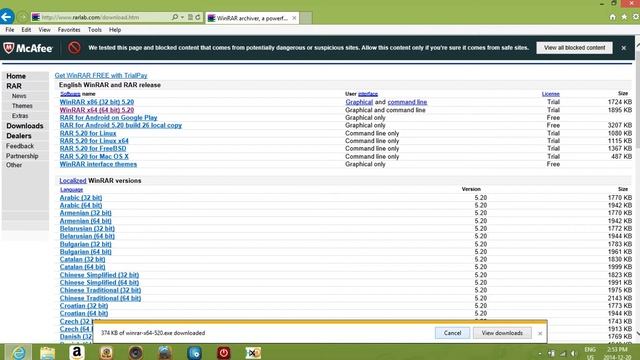Show hidden system tray icons arrow
The width and height of the screenshot is (640, 360).
pyautogui.click(x=540, y=353)
